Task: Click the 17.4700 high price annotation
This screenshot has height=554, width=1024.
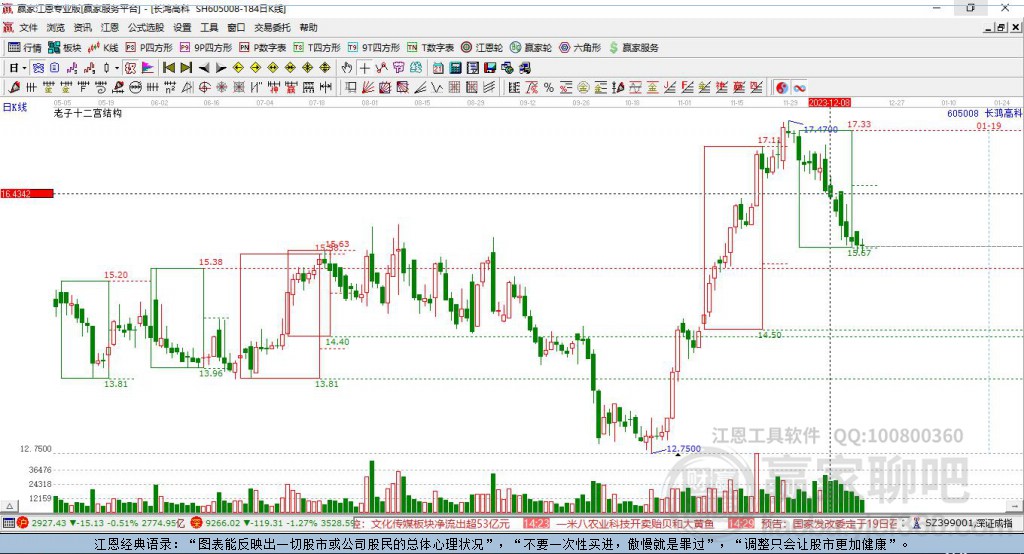Action: click(x=820, y=129)
